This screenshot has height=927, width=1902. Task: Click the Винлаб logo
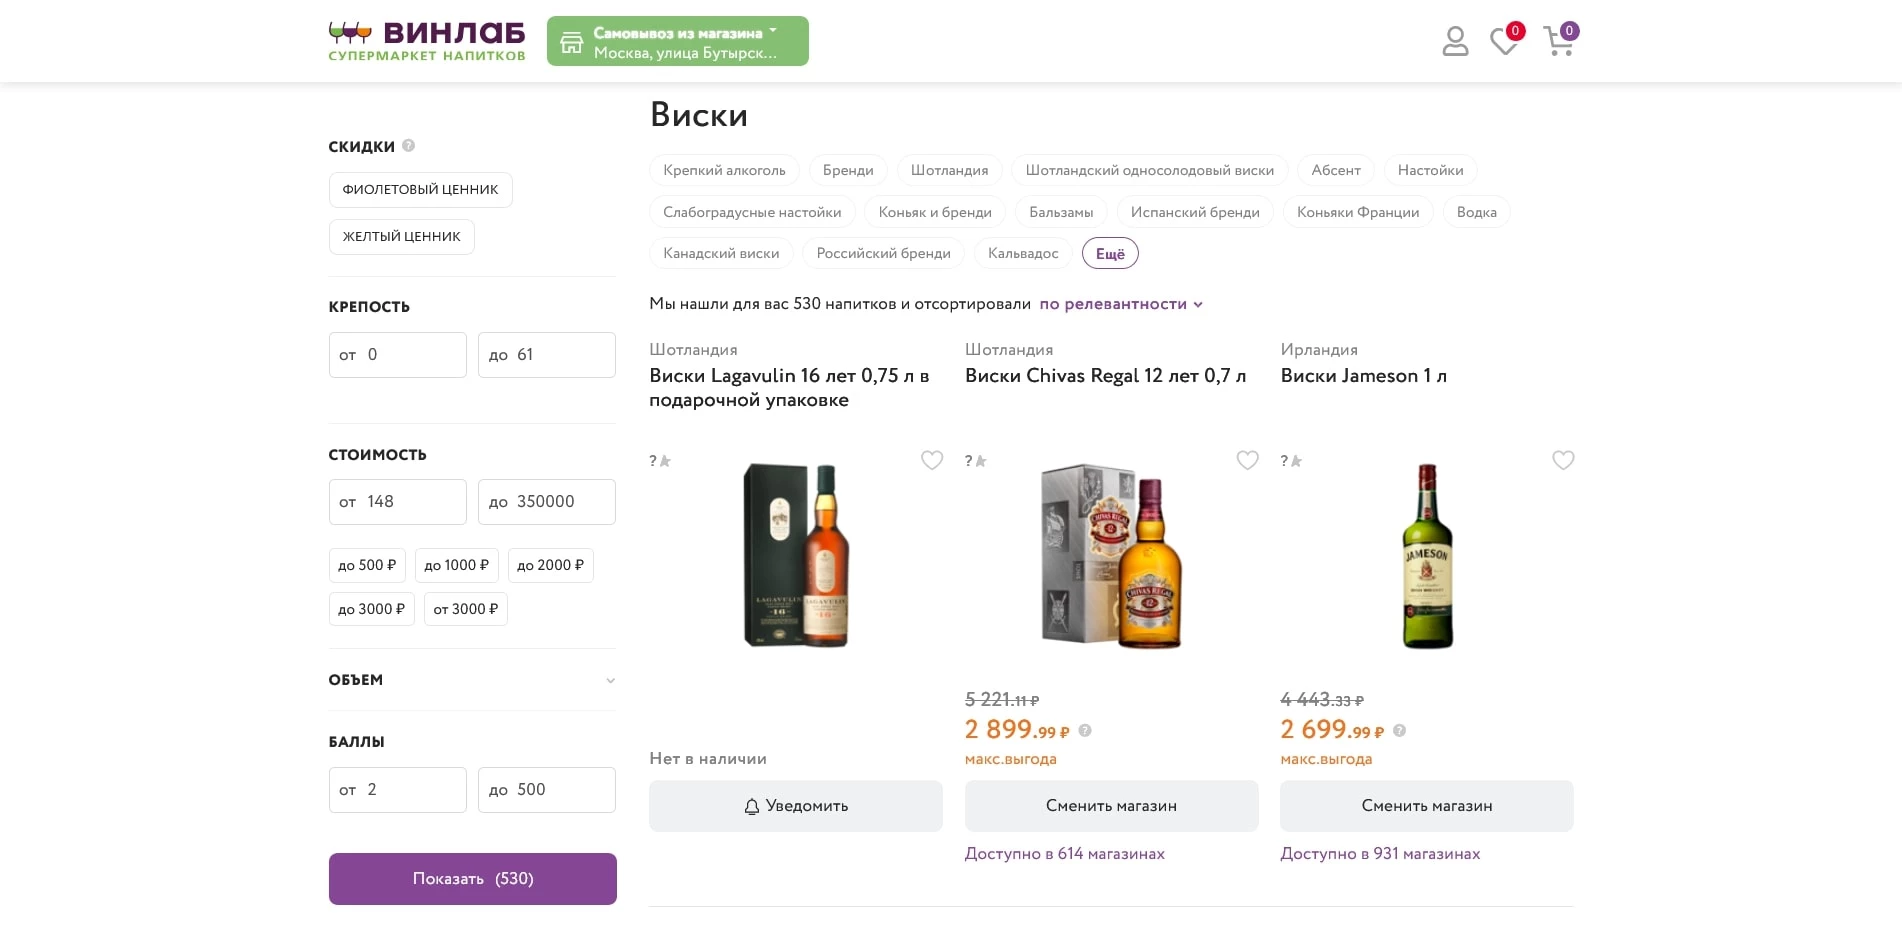427,41
